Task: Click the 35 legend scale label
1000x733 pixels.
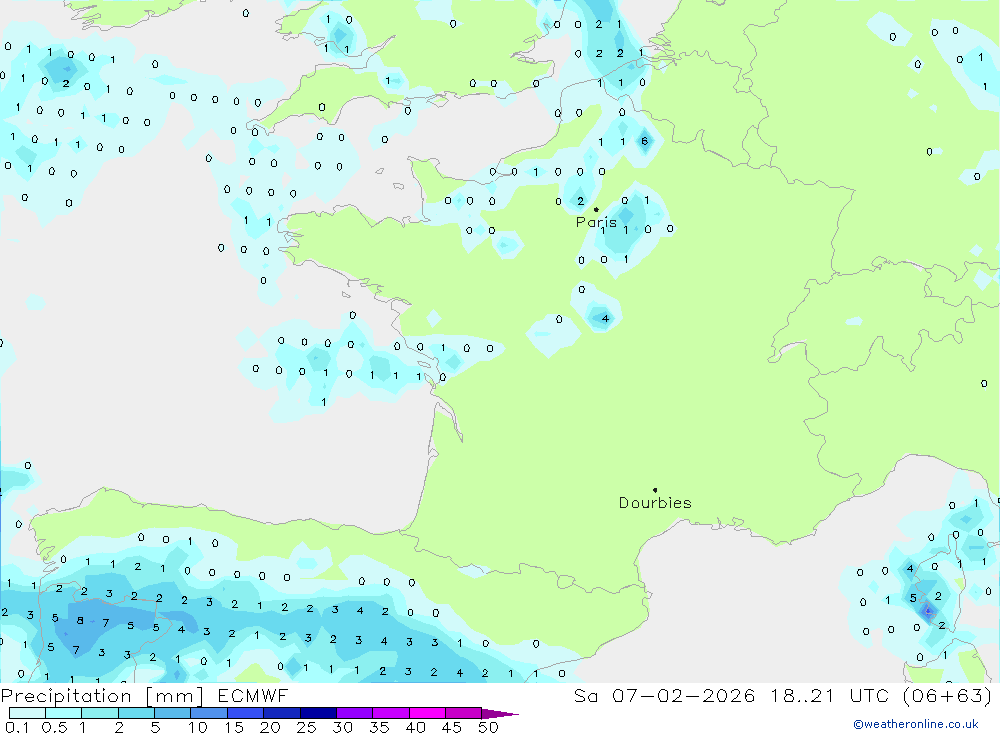Action: (379, 727)
